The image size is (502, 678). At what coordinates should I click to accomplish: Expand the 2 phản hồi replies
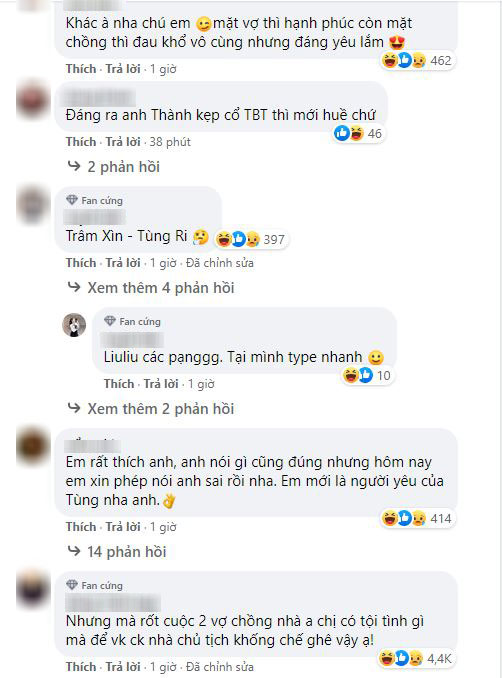pos(114,167)
